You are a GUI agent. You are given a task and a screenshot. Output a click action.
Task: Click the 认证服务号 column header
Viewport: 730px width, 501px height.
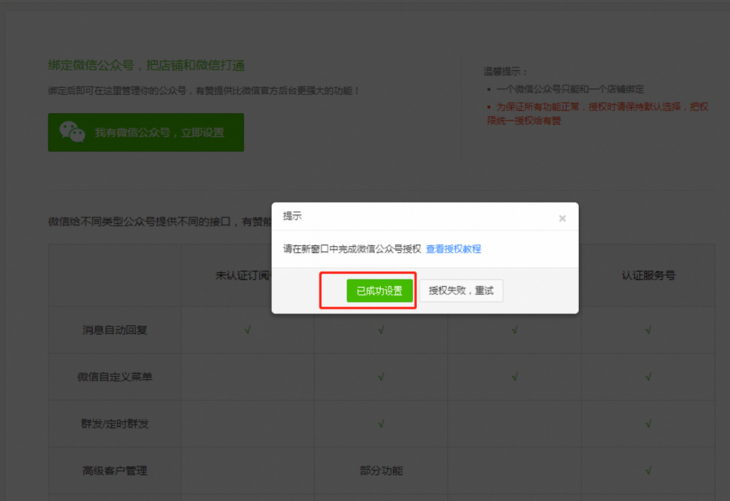[648, 276]
